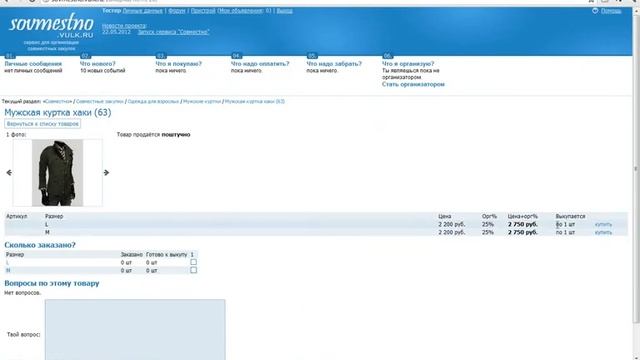Open the Помощь link
Image resolution: width=640 pixels, height=360 pixels.
point(611,11)
